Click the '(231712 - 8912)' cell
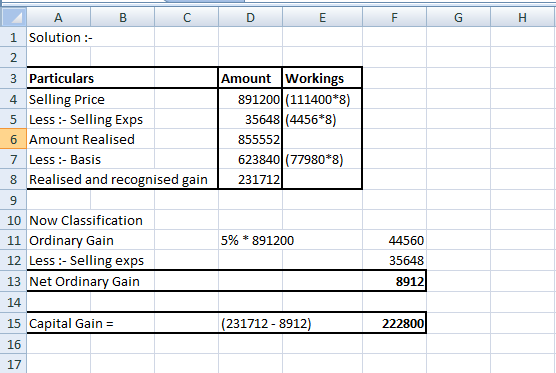This screenshot has height=373, width=556. [266, 323]
